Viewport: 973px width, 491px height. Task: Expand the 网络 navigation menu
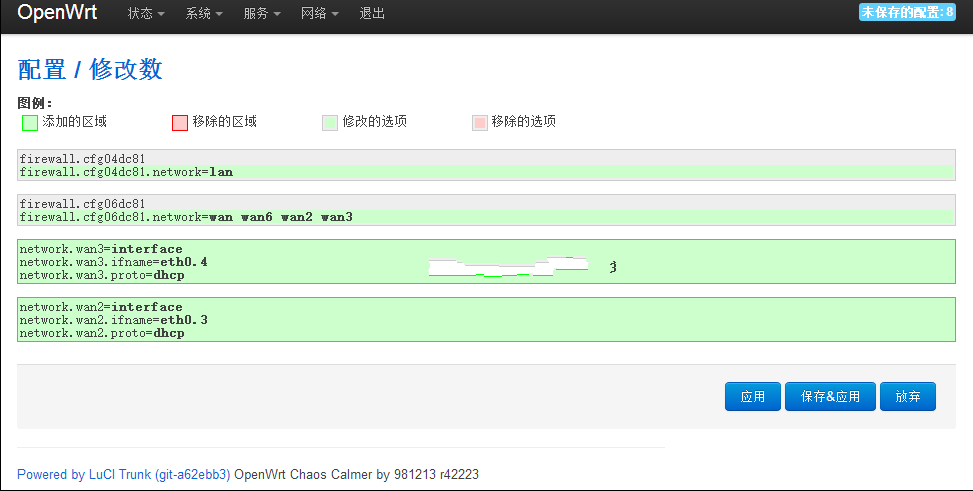tap(320, 14)
